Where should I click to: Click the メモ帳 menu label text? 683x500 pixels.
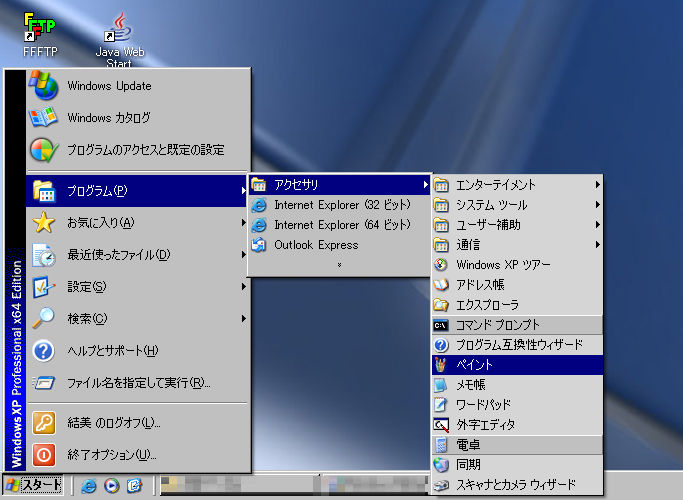click(x=470, y=385)
